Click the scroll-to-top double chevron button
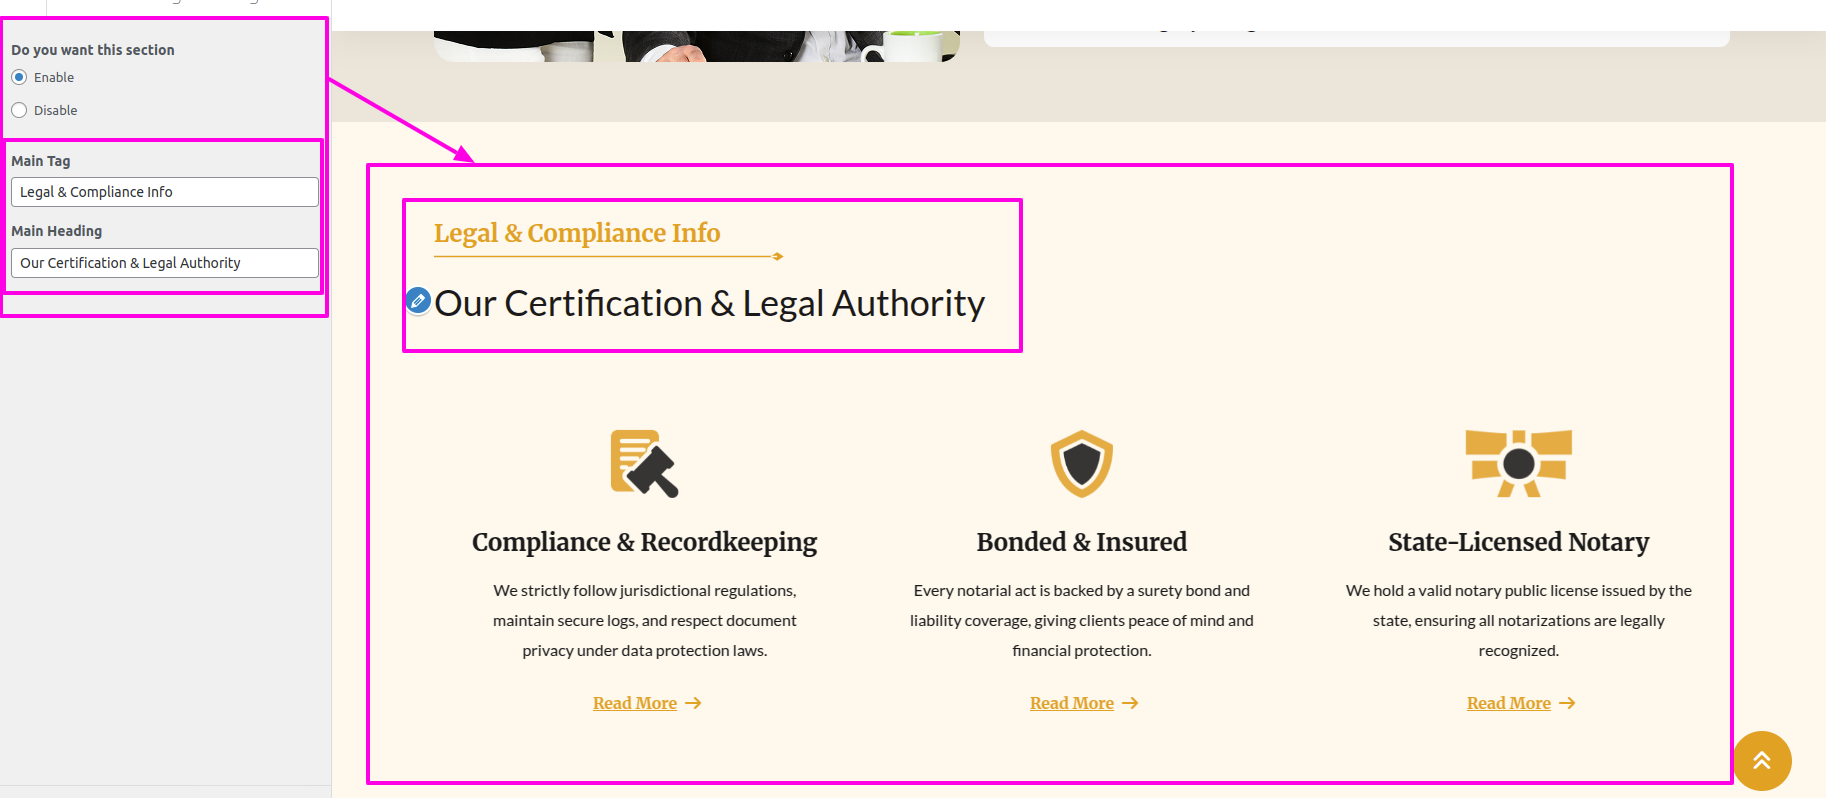This screenshot has height=798, width=1826. pyautogui.click(x=1761, y=760)
